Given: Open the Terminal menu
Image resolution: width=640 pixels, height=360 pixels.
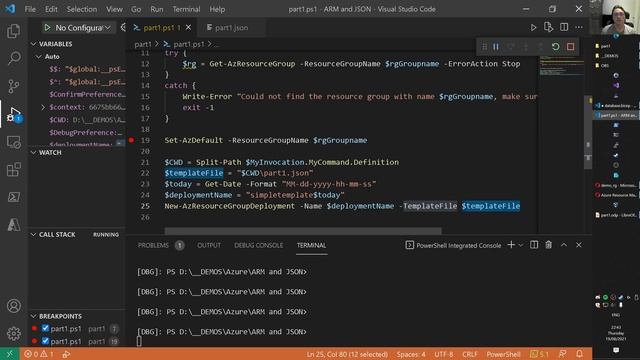Looking at the screenshot, I should tap(186, 9).
